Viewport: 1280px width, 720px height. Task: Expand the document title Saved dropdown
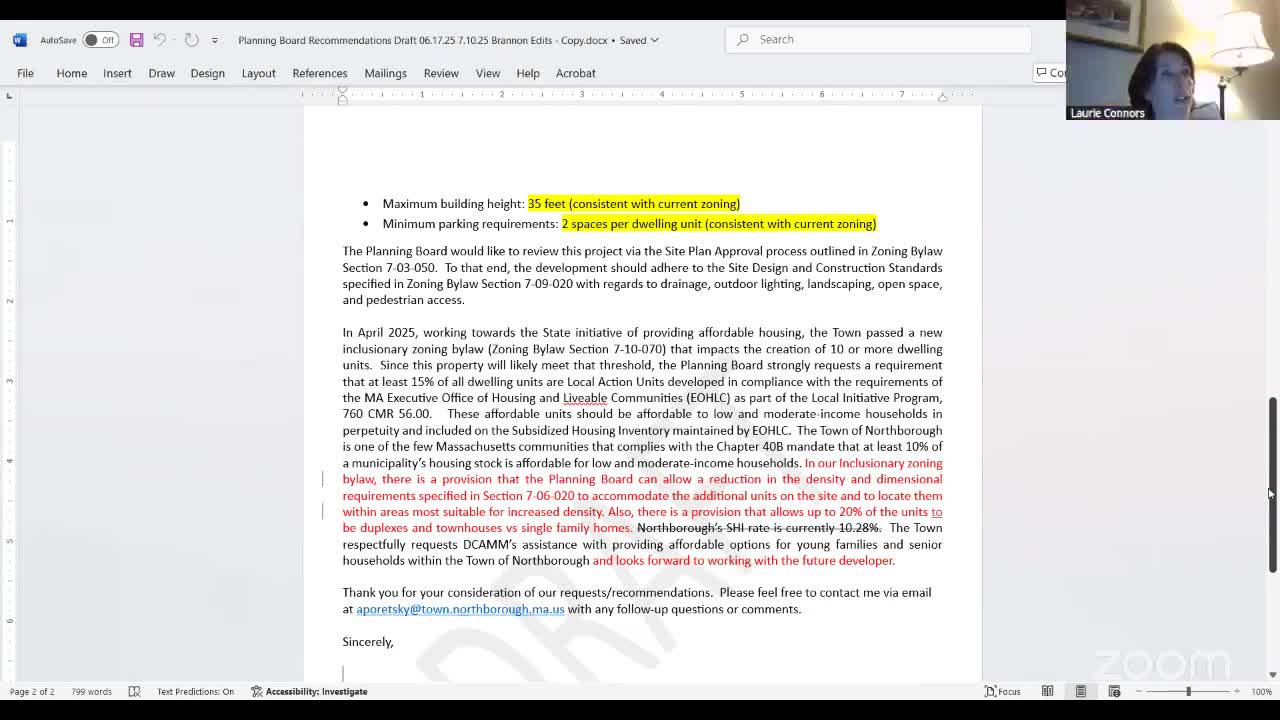click(x=654, y=40)
